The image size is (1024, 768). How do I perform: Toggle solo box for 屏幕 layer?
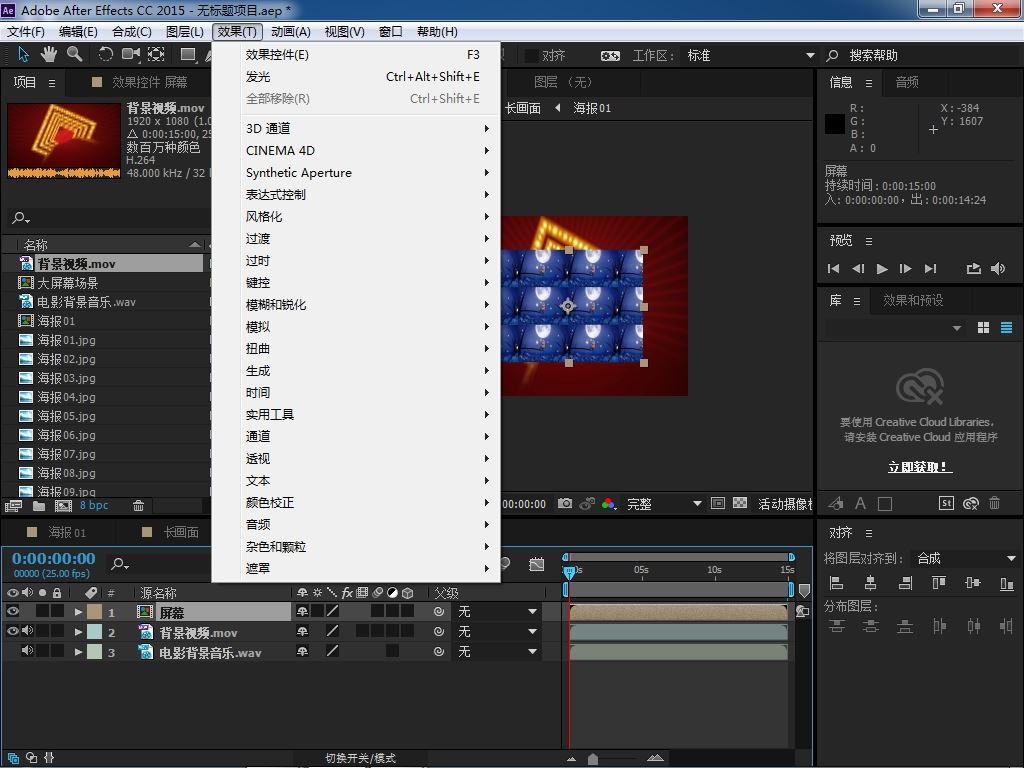pyautogui.click(x=42, y=611)
